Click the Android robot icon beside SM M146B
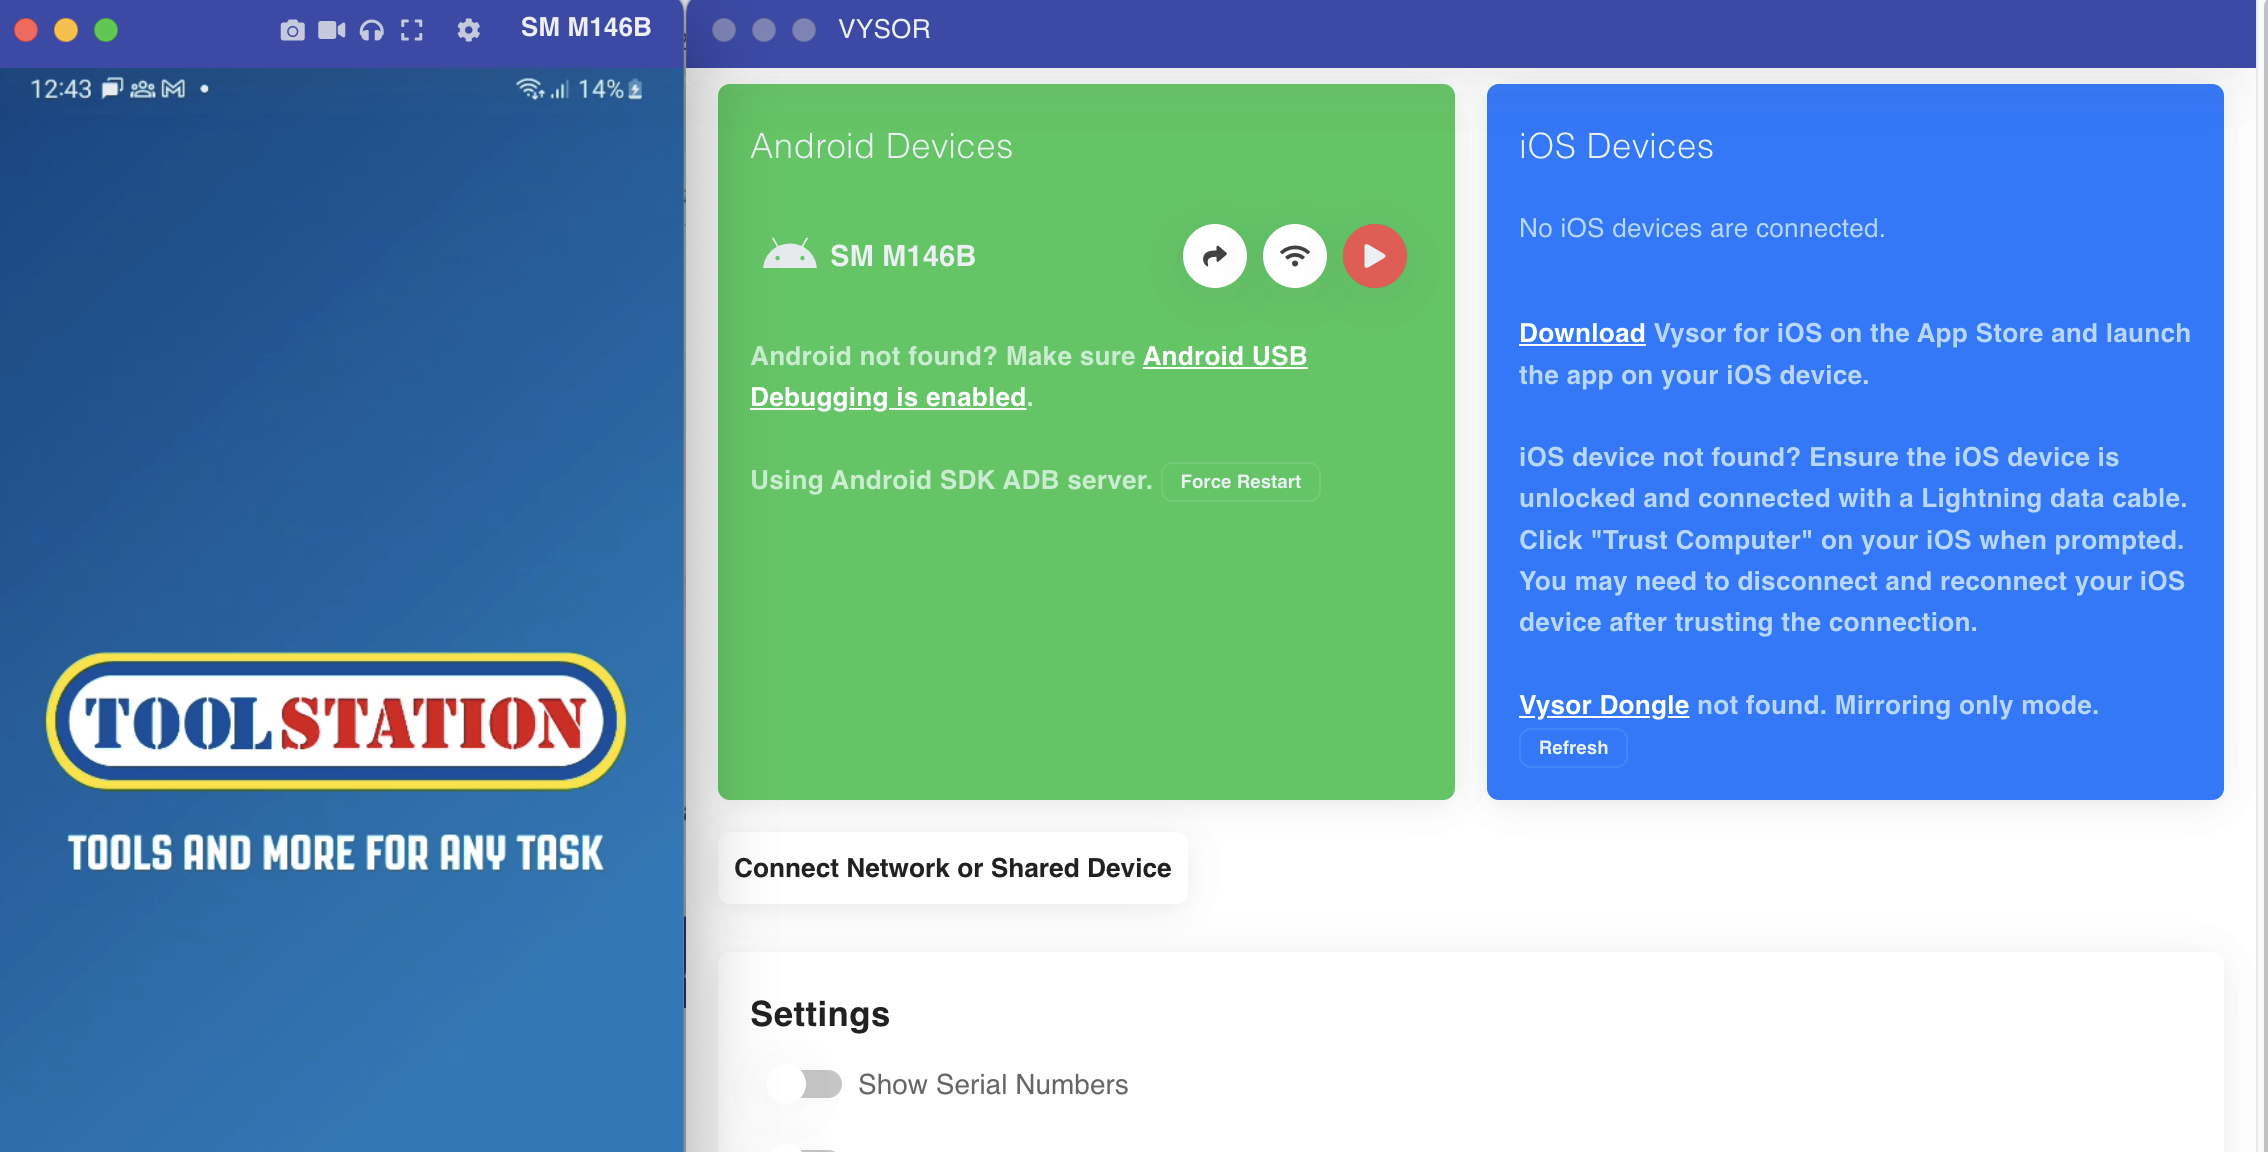The image size is (2268, 1152). pos(789,255)
